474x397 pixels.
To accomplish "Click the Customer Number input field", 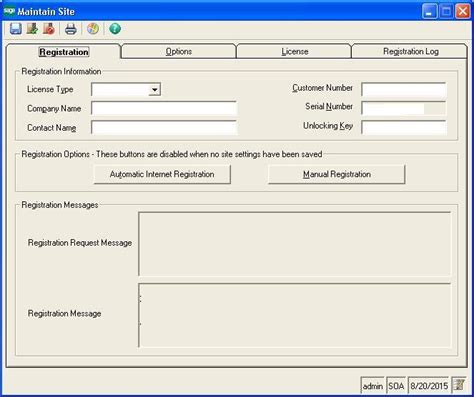I will (x=404, y=90).
